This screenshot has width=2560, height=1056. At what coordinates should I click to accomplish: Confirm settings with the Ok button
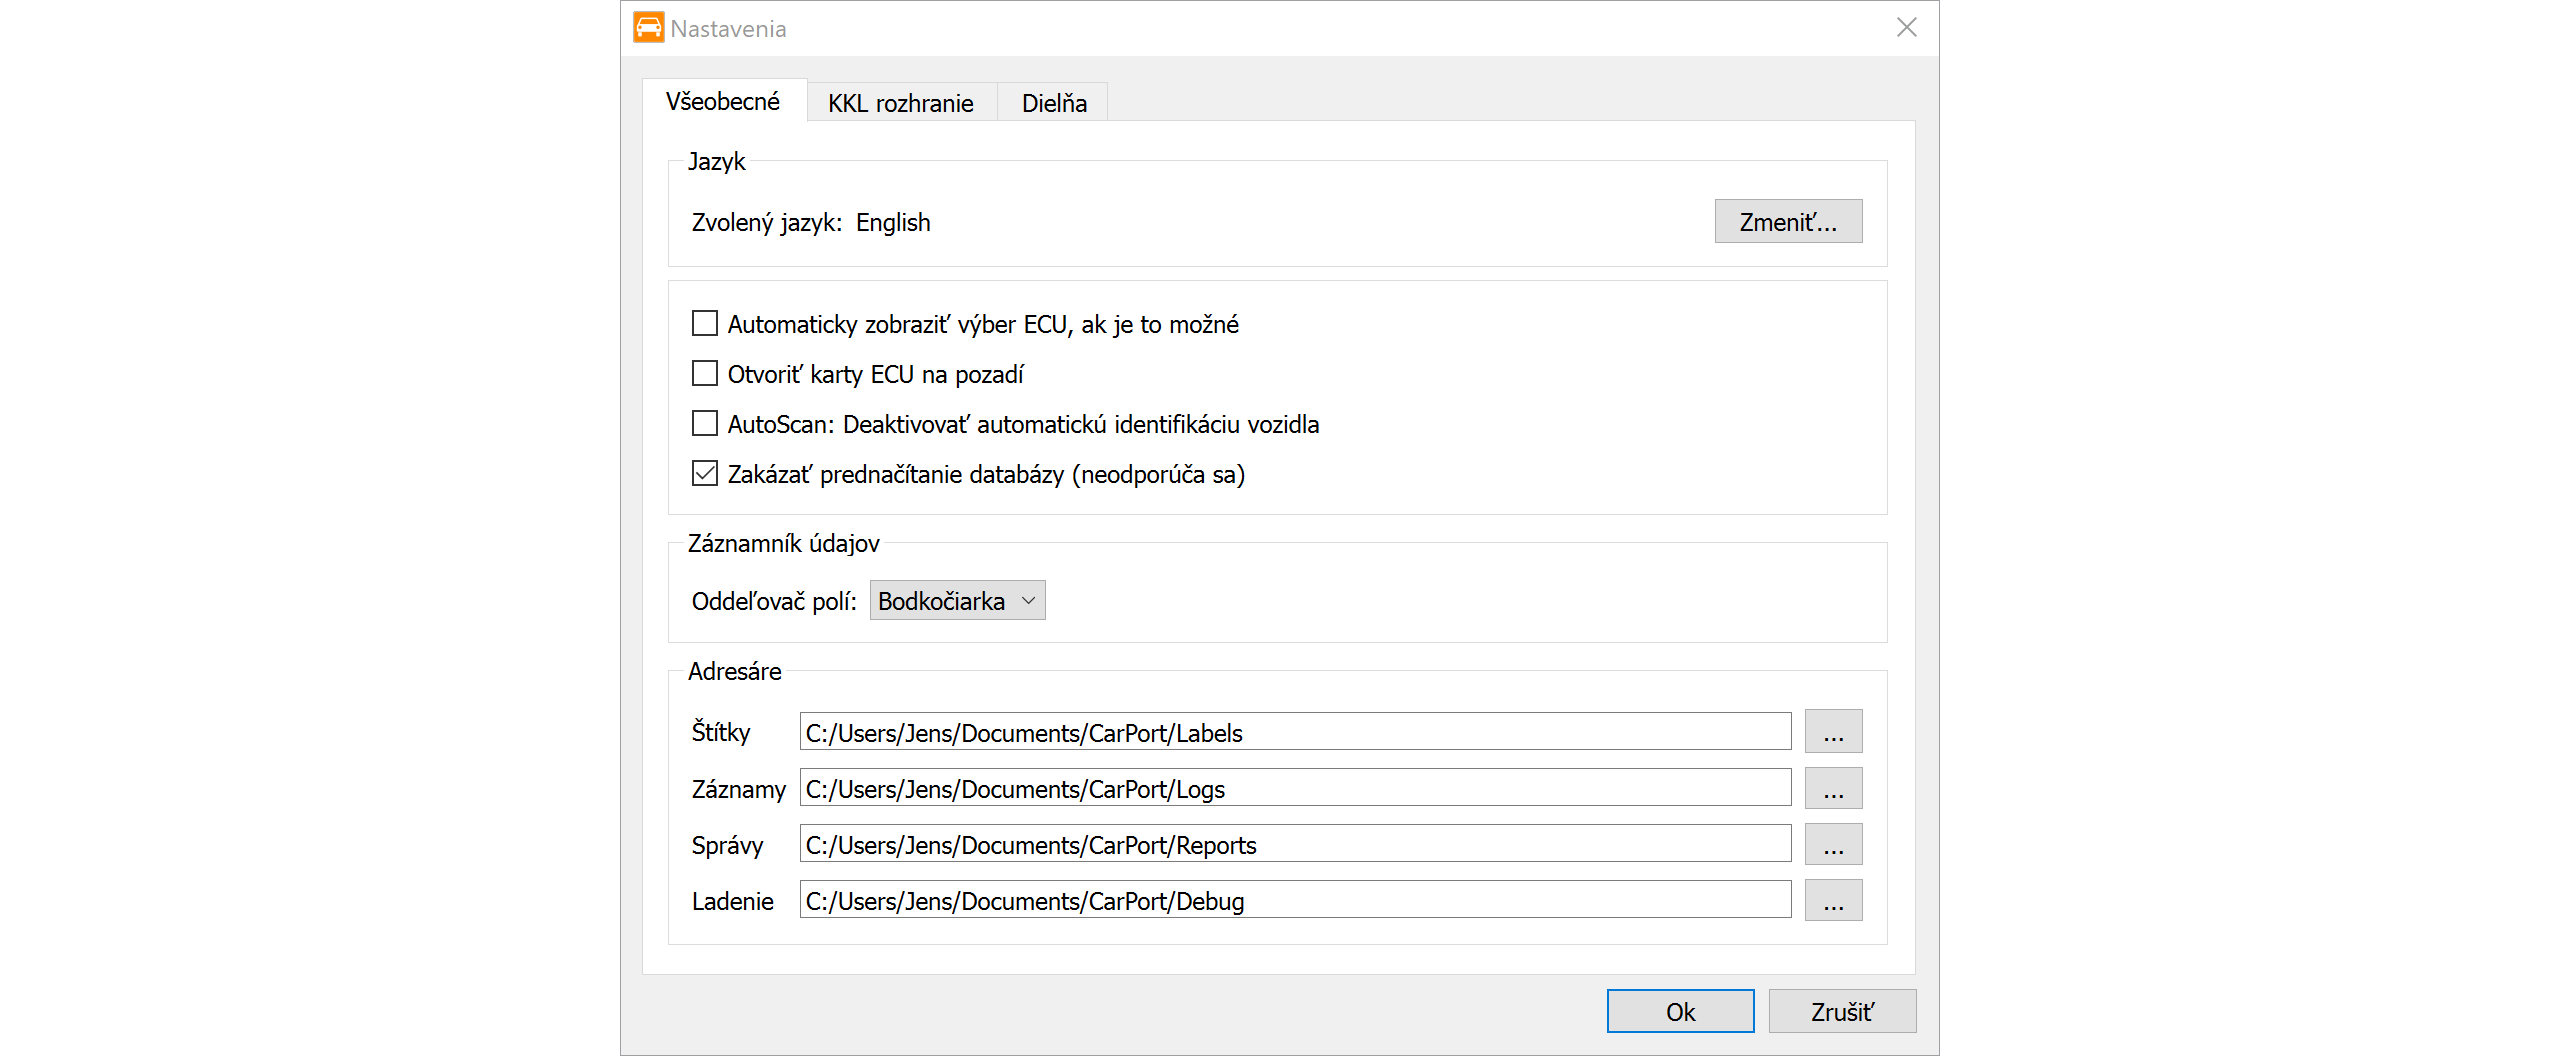(1680, 1011)
